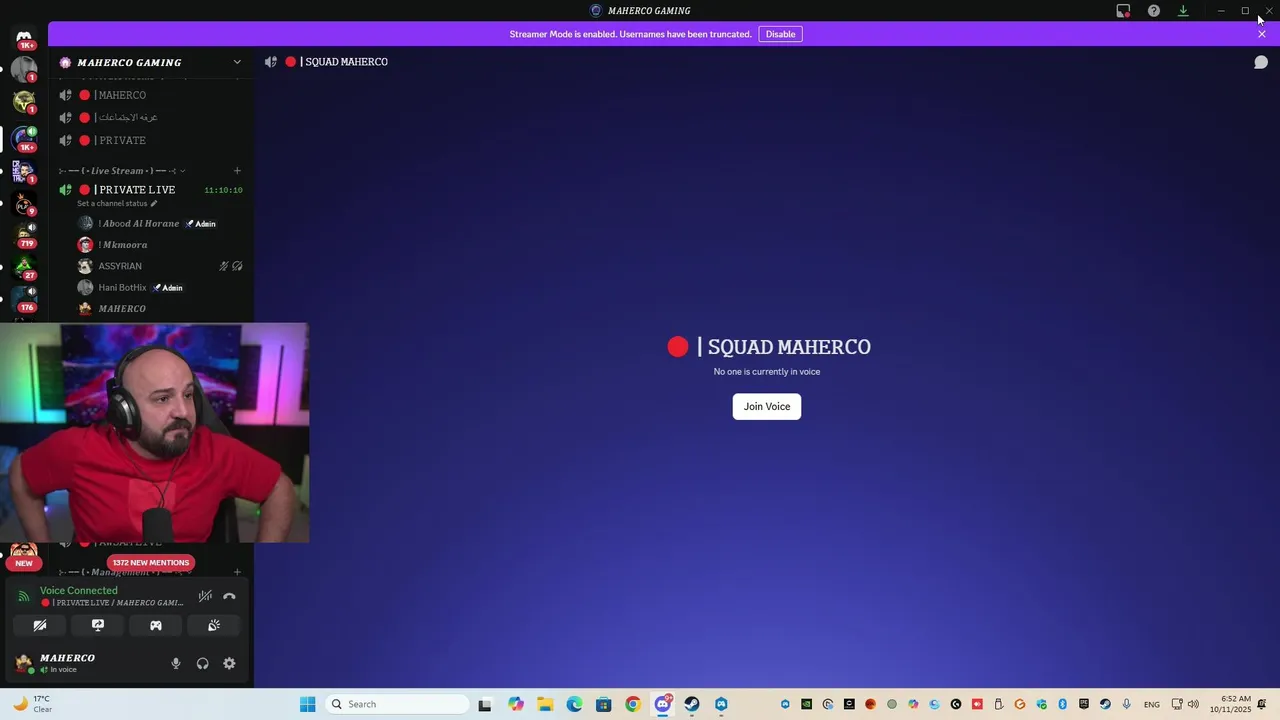Viewport: 1280px width, 720px height.
Task: Click the Voice Connected status text
Action: pos(79,590)
